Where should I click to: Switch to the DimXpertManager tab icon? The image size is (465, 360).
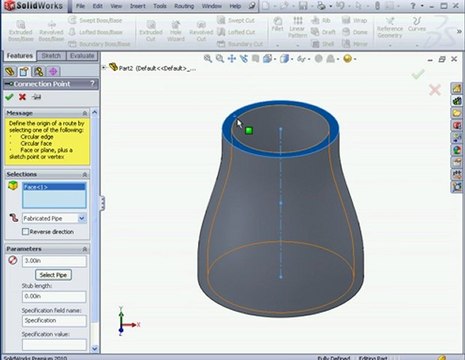click(53, 71)
